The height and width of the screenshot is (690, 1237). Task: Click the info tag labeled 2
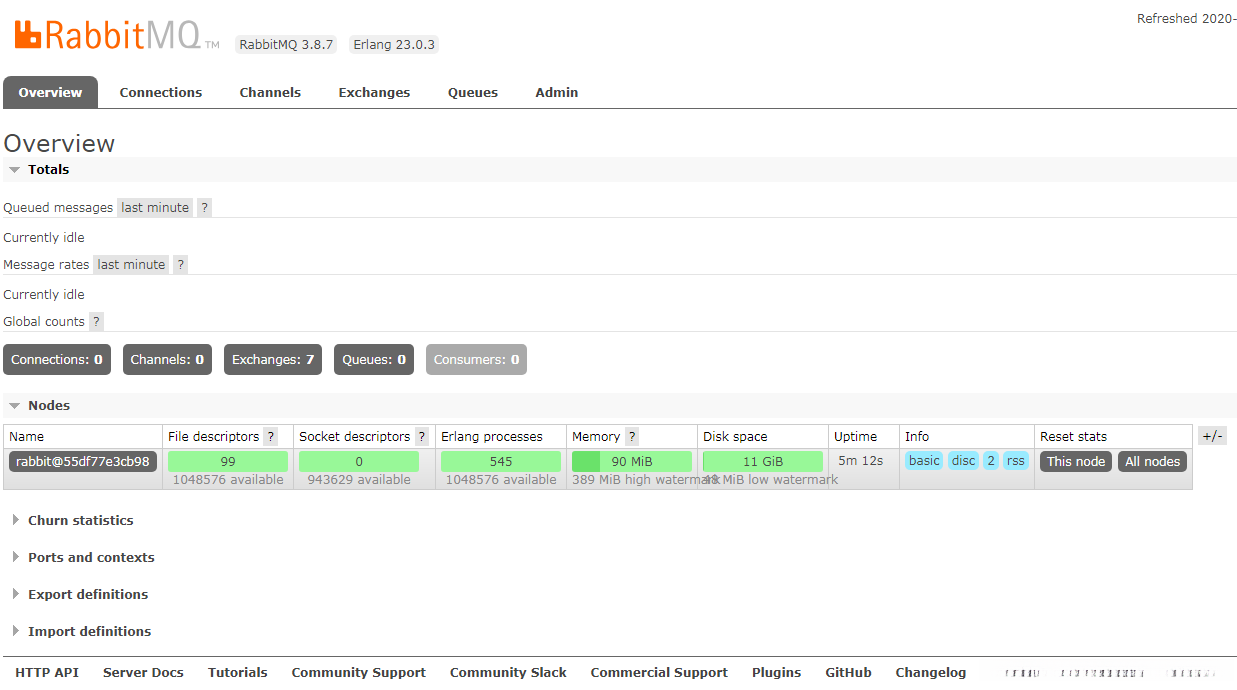point(991,461)
